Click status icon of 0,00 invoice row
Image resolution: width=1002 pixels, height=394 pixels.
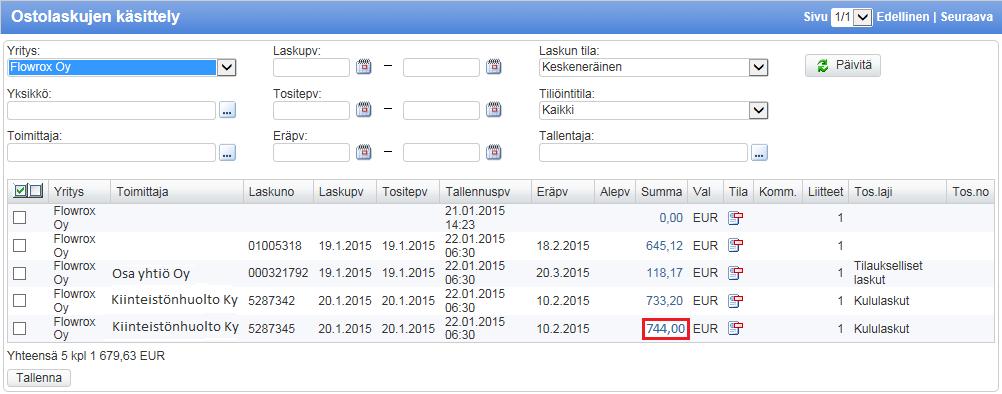pyautogui.click(x=736, y=218)
